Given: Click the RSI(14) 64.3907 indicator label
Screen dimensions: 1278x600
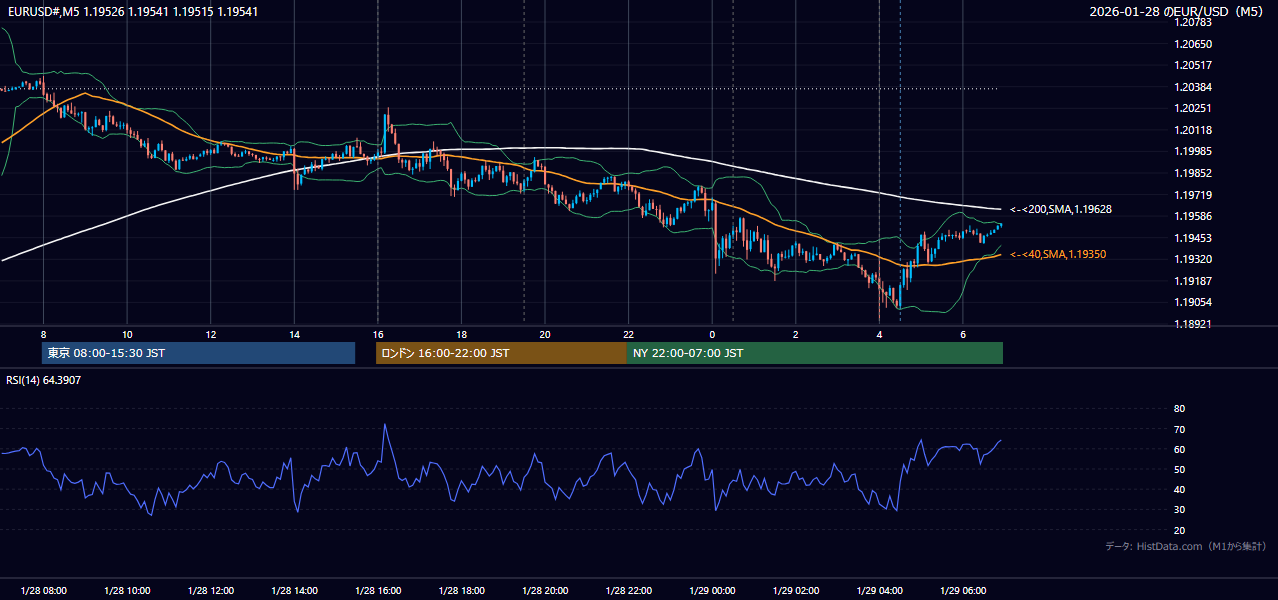Looking at the screenshot, I should point(43,380).
